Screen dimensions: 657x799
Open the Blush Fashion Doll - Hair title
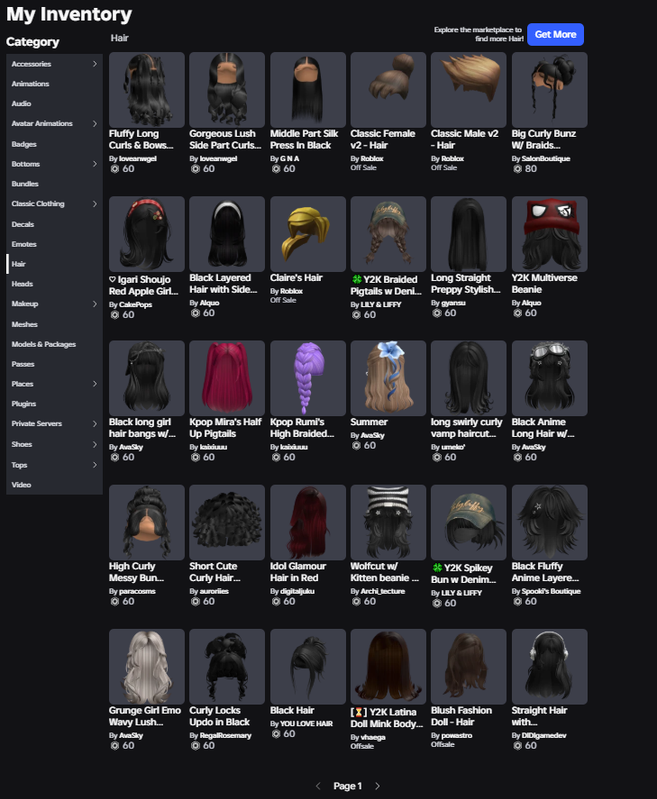[x=461, y=716]
